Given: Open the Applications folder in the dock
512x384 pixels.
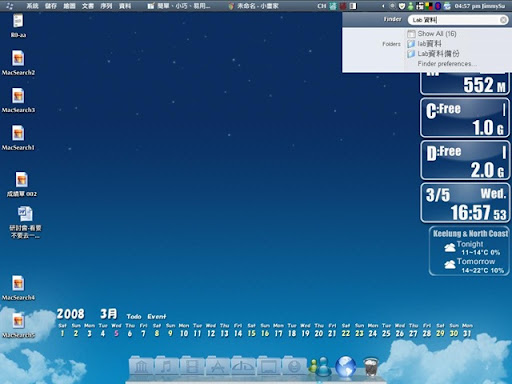Looking at the screenshot, I should pyautogui.click(x=218, y=367).
